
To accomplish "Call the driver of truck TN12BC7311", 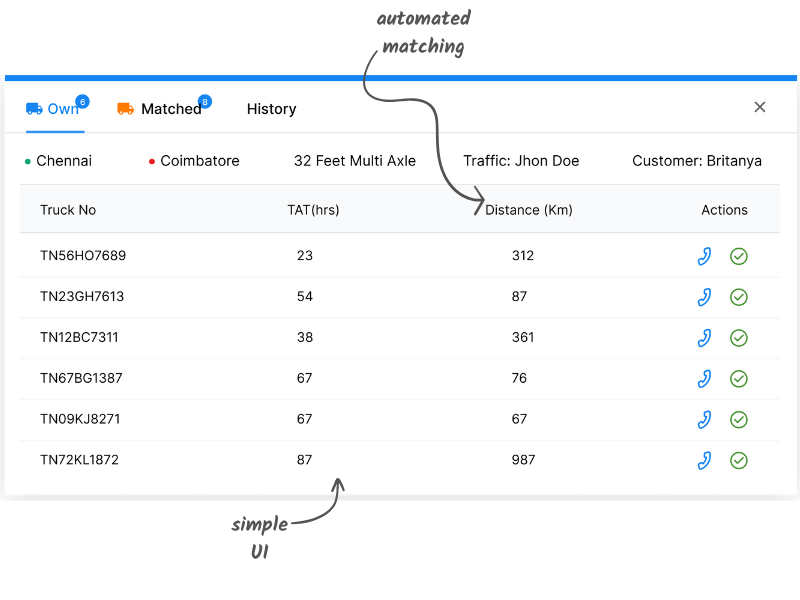I will (x=704, y=338).
